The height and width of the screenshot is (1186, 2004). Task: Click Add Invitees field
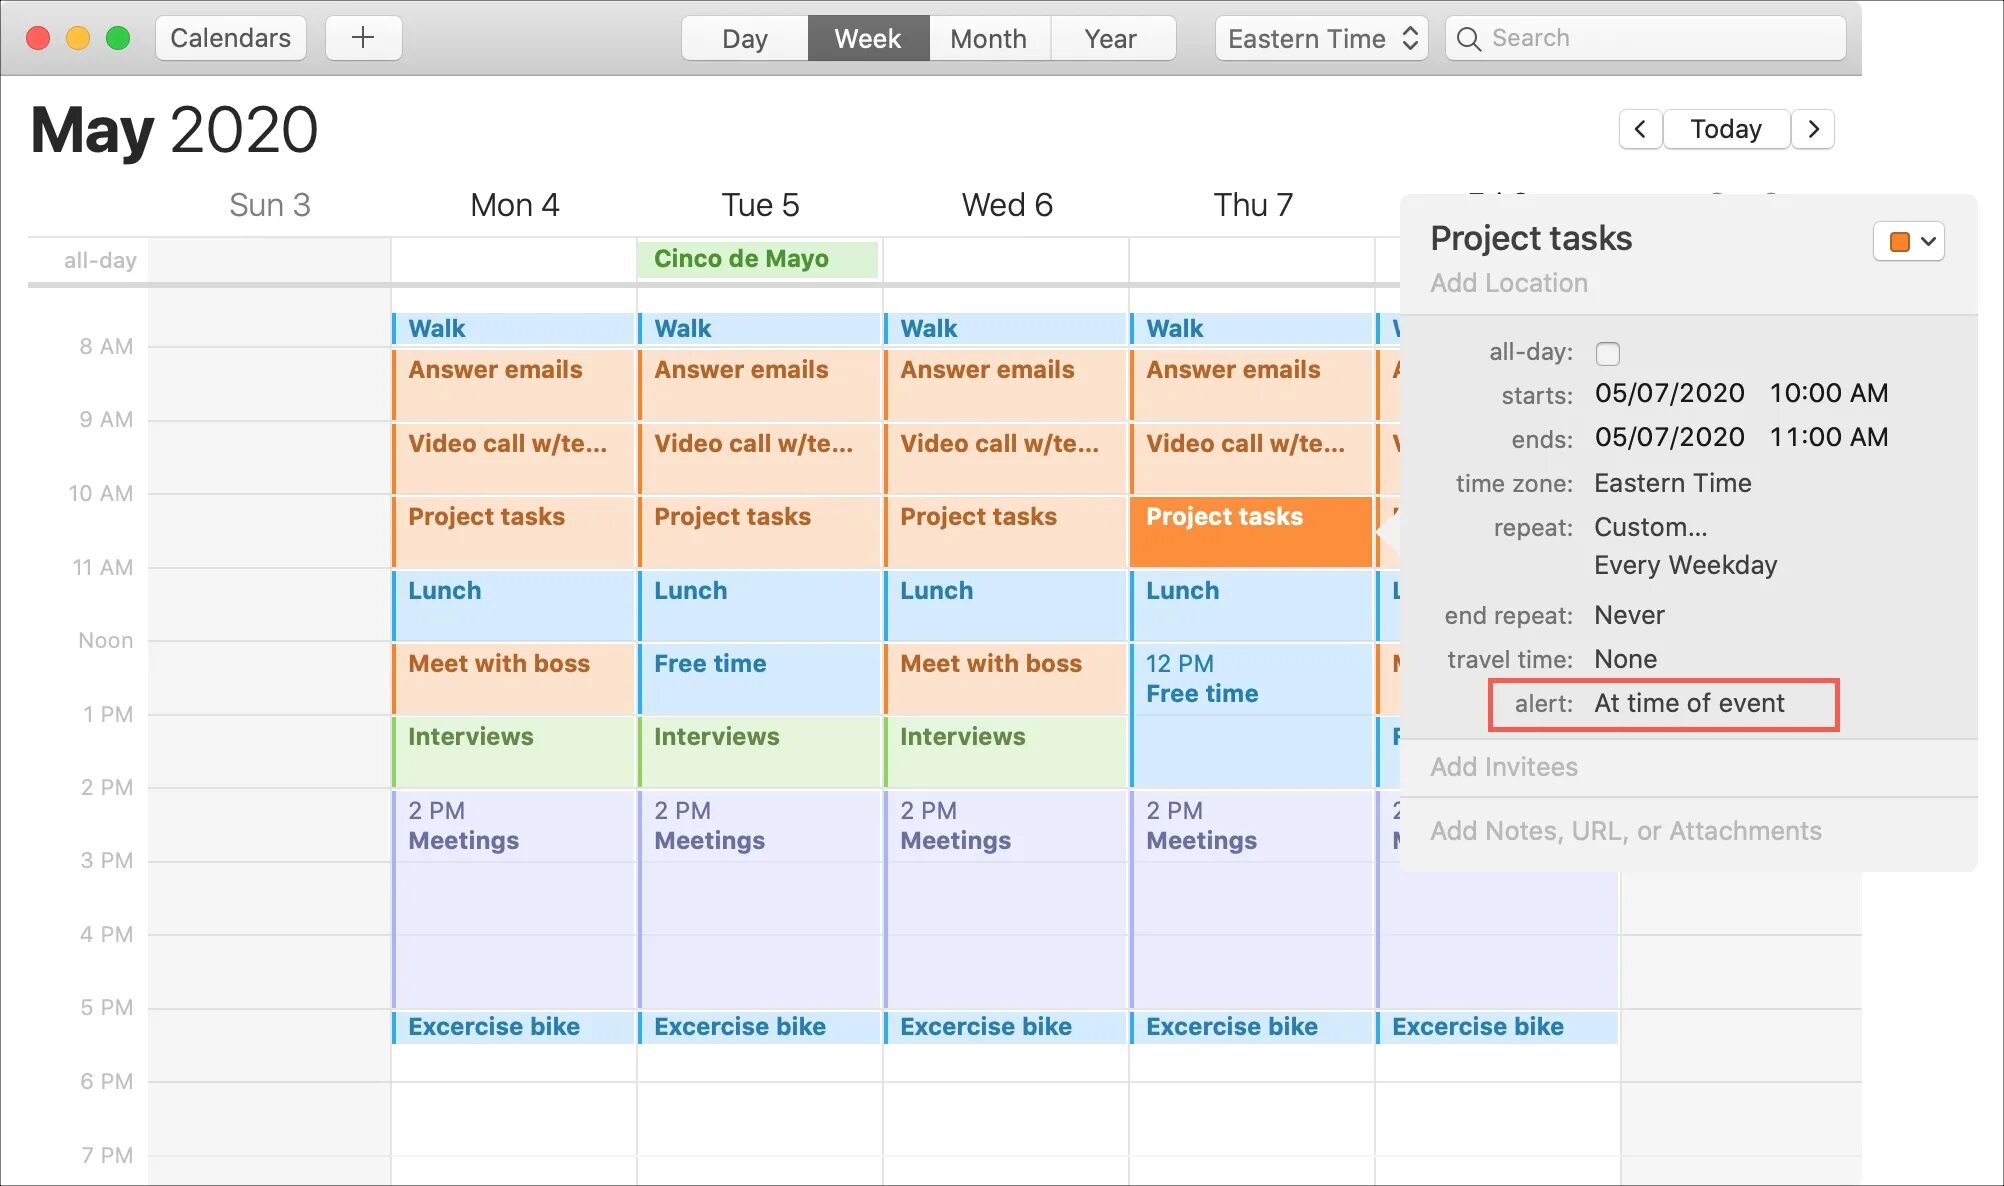pos(1503,767)
